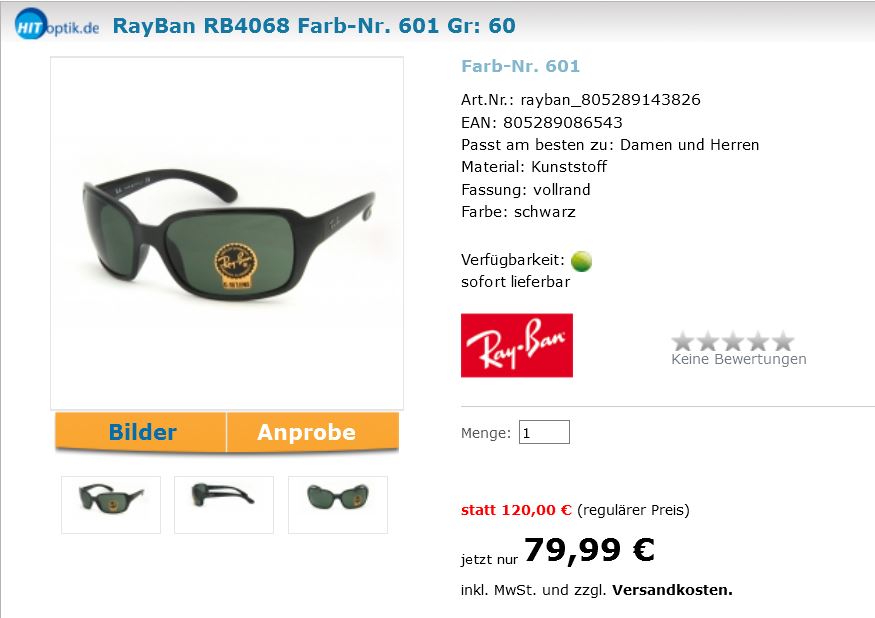
Task: Open the angled-view sunglasses thumbnail
Action: click(111, 505)
